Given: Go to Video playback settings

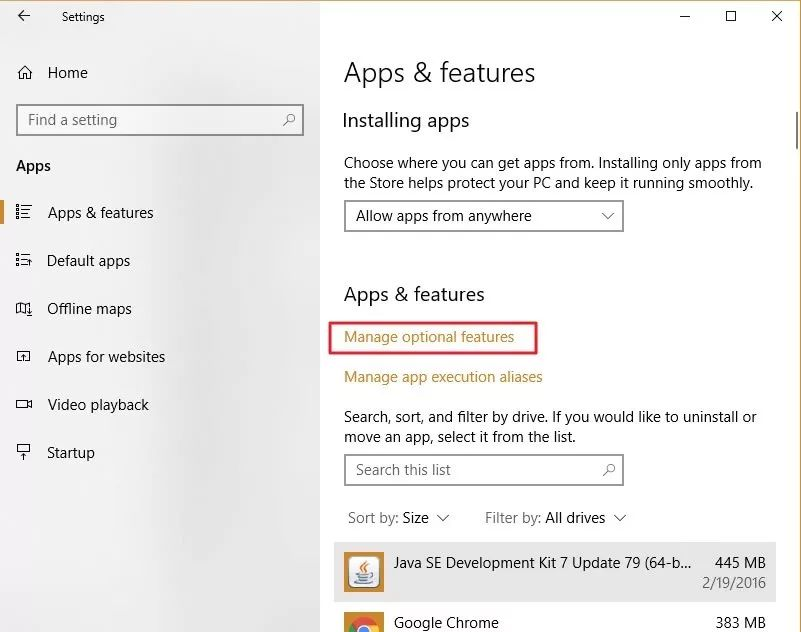Looking at the screenshot, I should [98, 405].
